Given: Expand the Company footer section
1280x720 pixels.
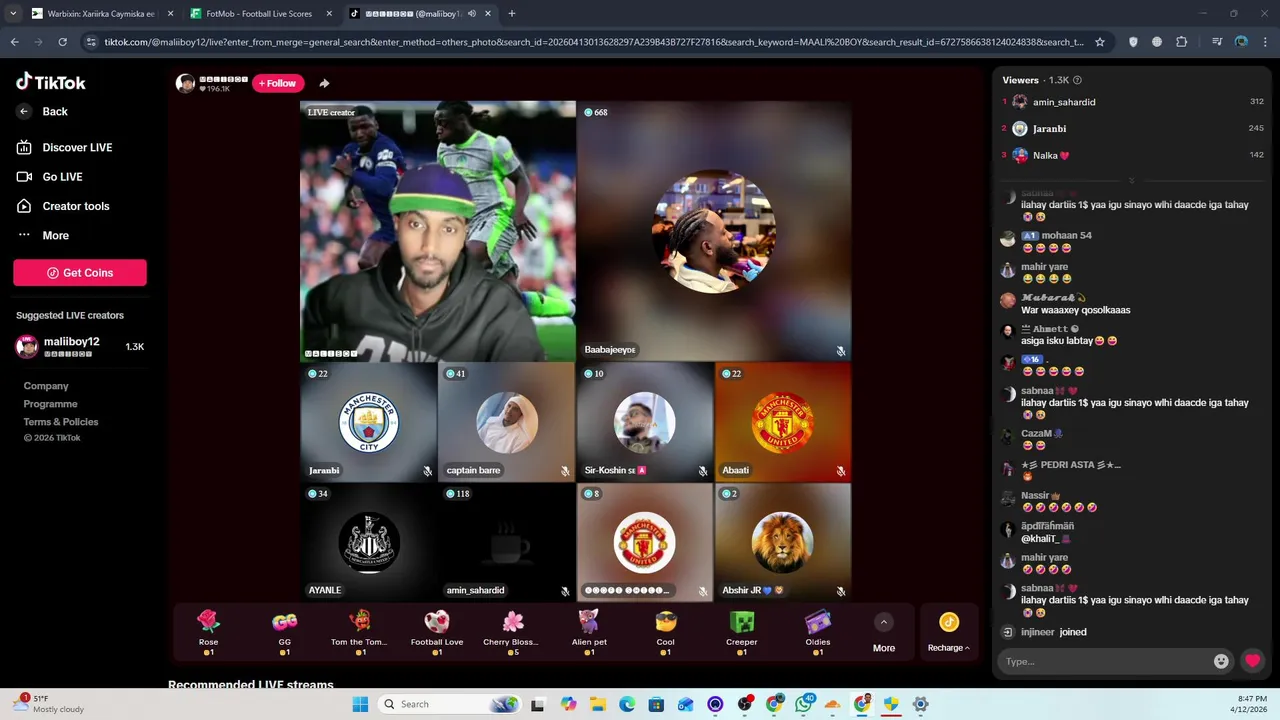Looking at the screenshot, I should point(46,386).
